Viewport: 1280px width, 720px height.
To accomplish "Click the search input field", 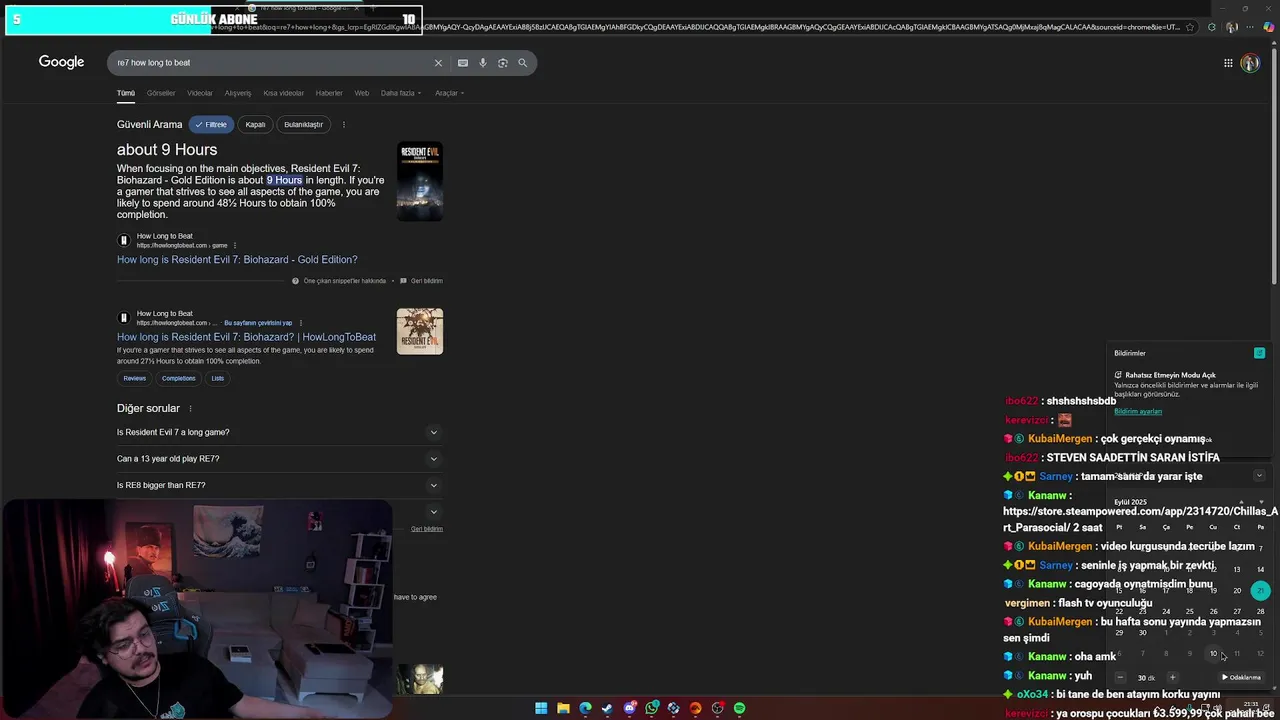I will (270, 63).
